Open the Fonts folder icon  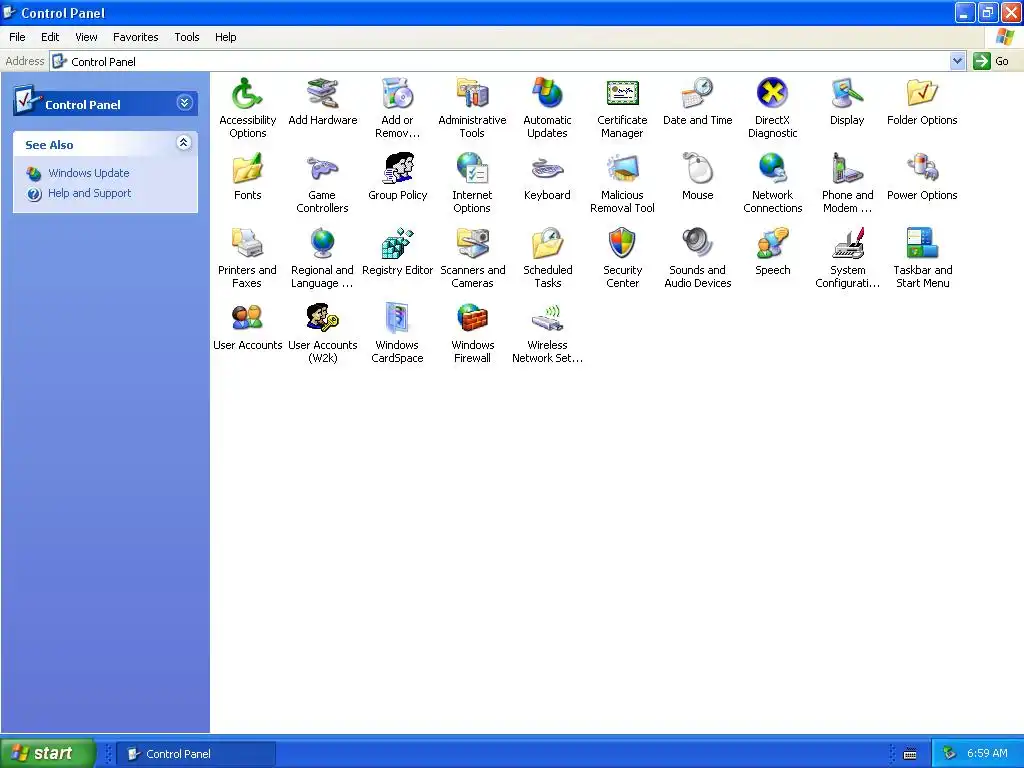[248, 178]
